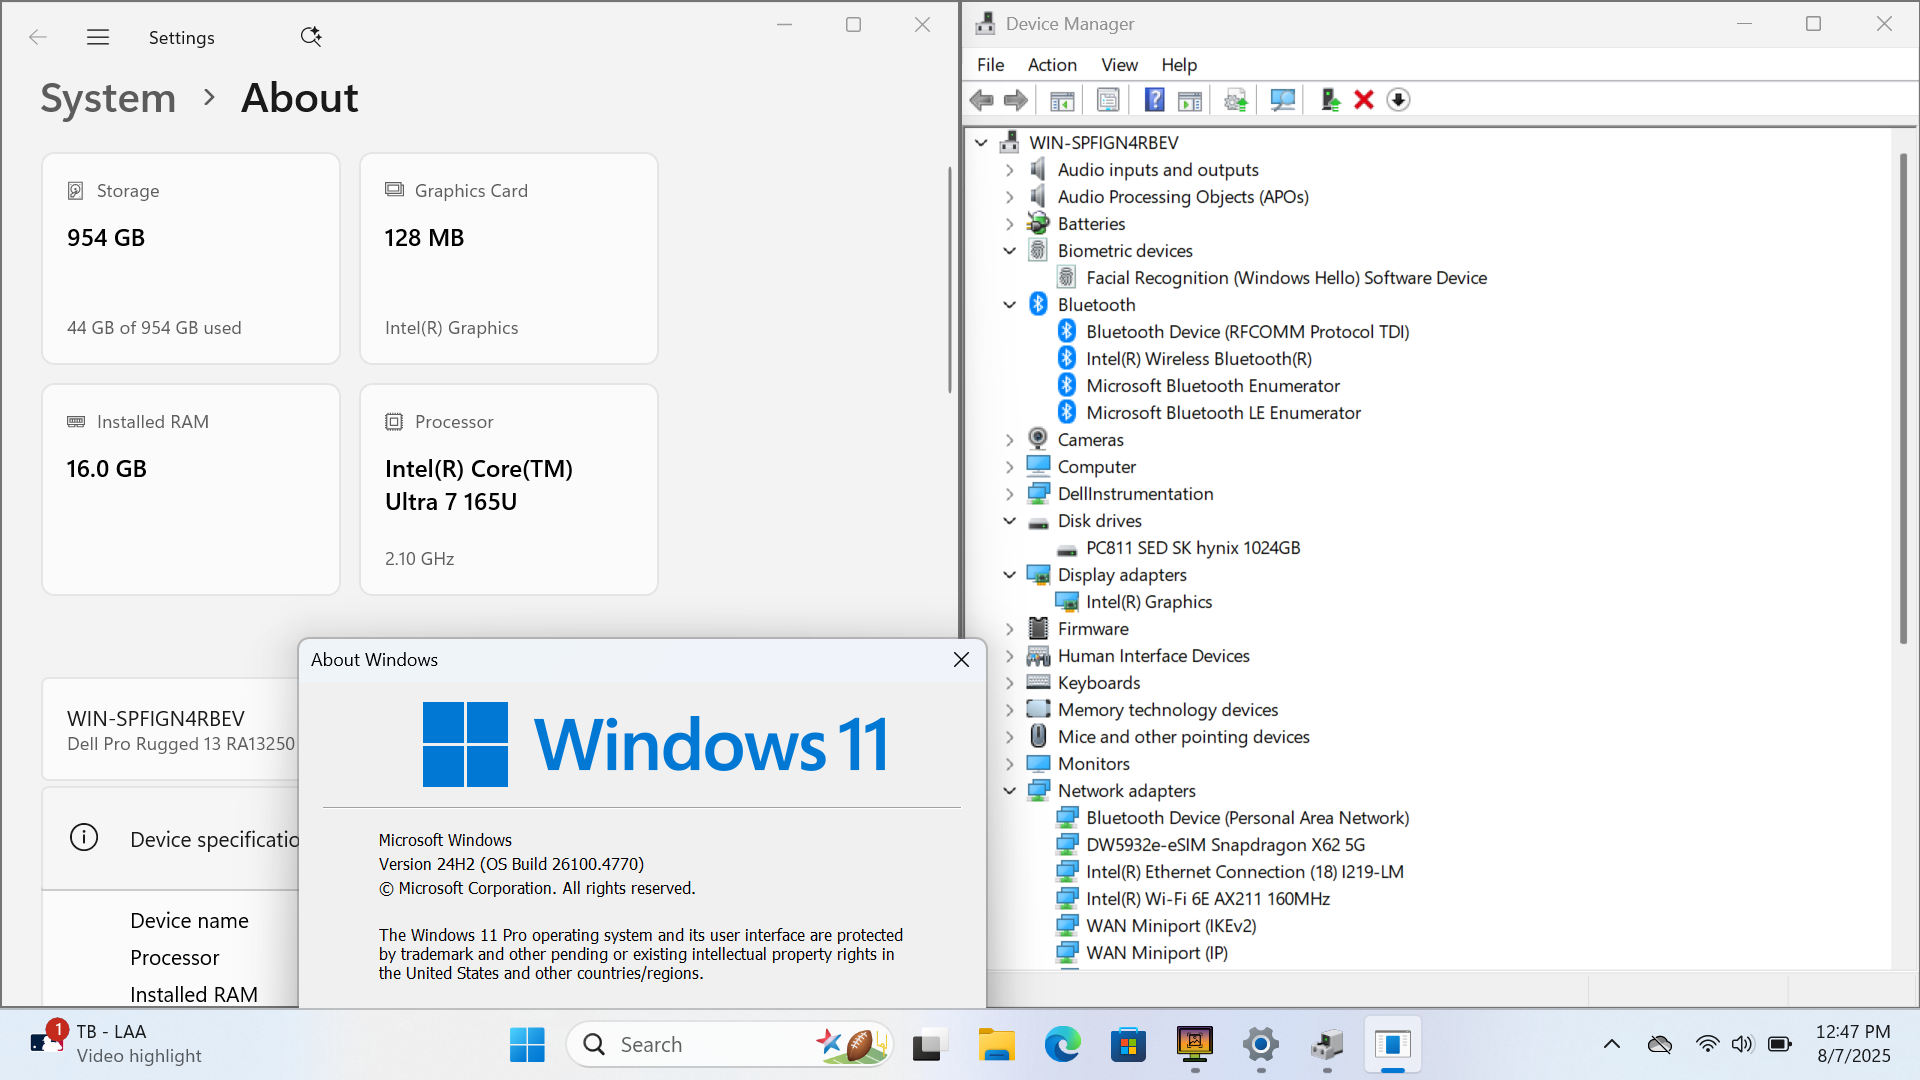Open the Settings hamburger navigation menu
This screenshot has width=1920, height=1080.
point(98,37)
